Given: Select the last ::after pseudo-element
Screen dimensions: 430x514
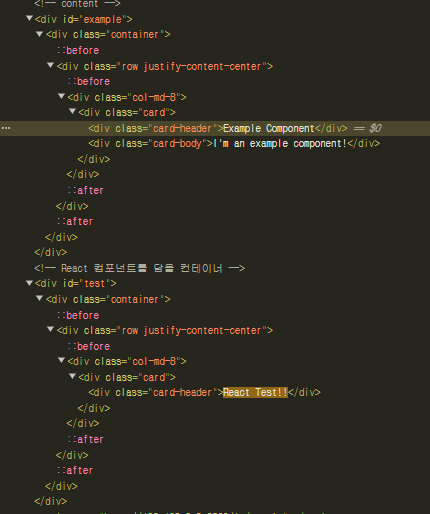Looking at the screenshot, I should (x=75, y=470).
